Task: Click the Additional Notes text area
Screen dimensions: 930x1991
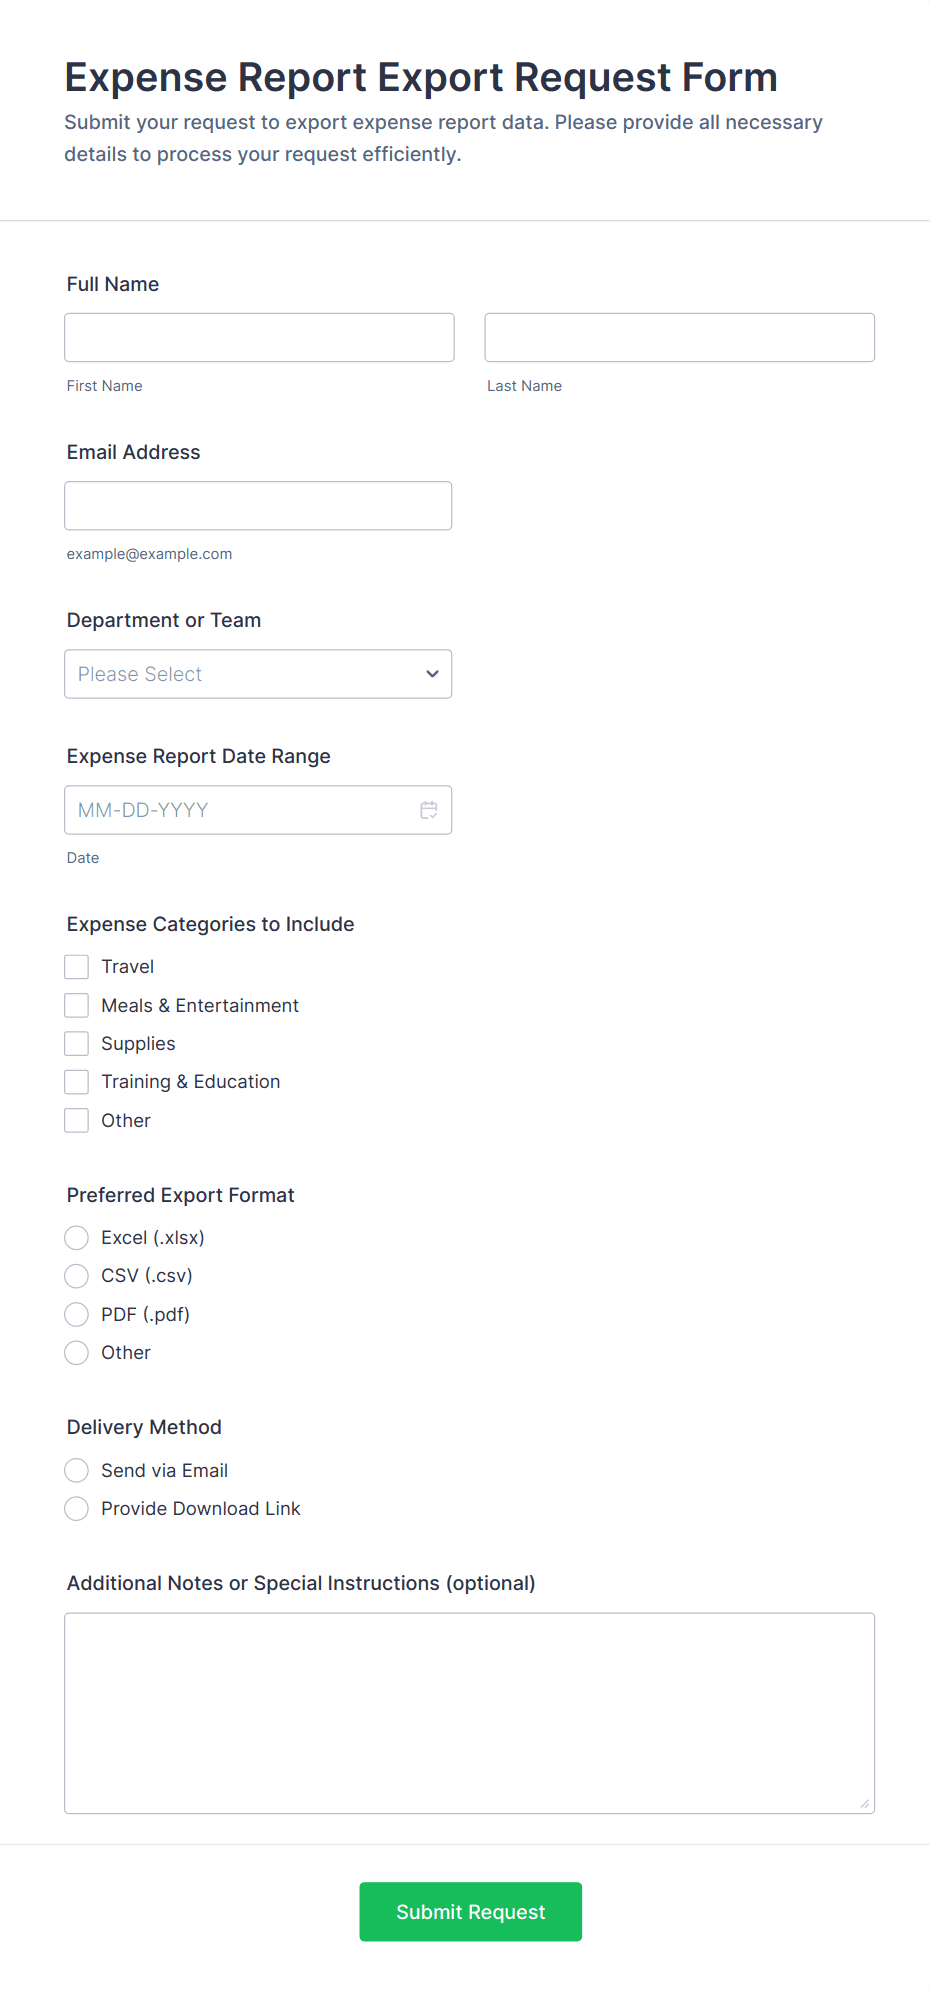Action: point(469,1712)
